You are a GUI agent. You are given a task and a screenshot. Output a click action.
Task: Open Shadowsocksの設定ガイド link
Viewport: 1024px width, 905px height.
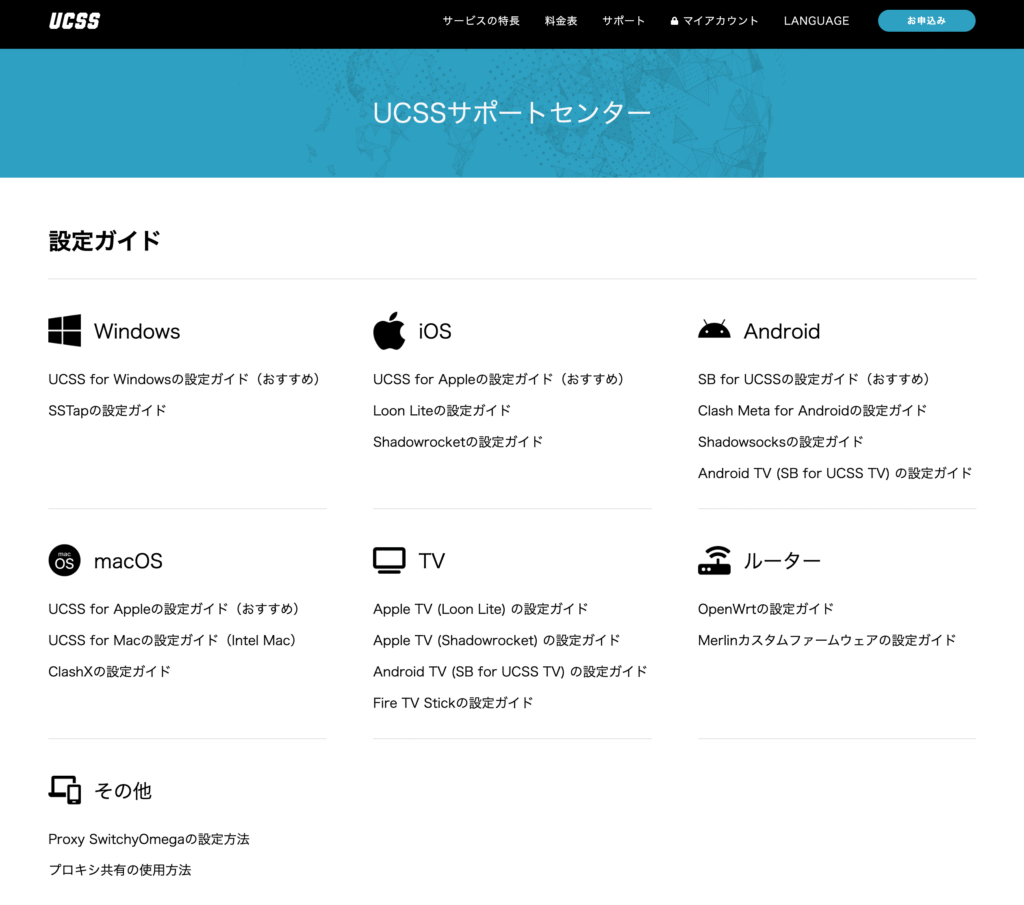tap(780, 442)
